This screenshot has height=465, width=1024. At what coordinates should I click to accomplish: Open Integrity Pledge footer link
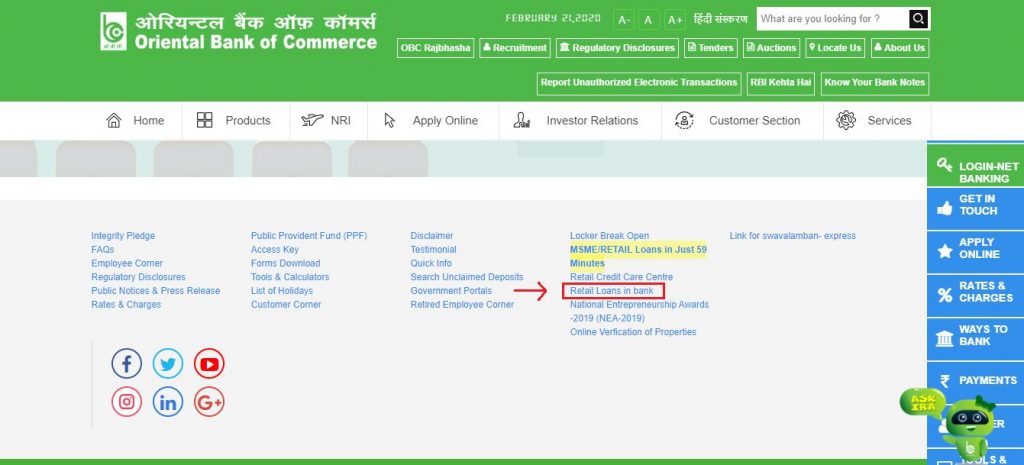(123, 236)
